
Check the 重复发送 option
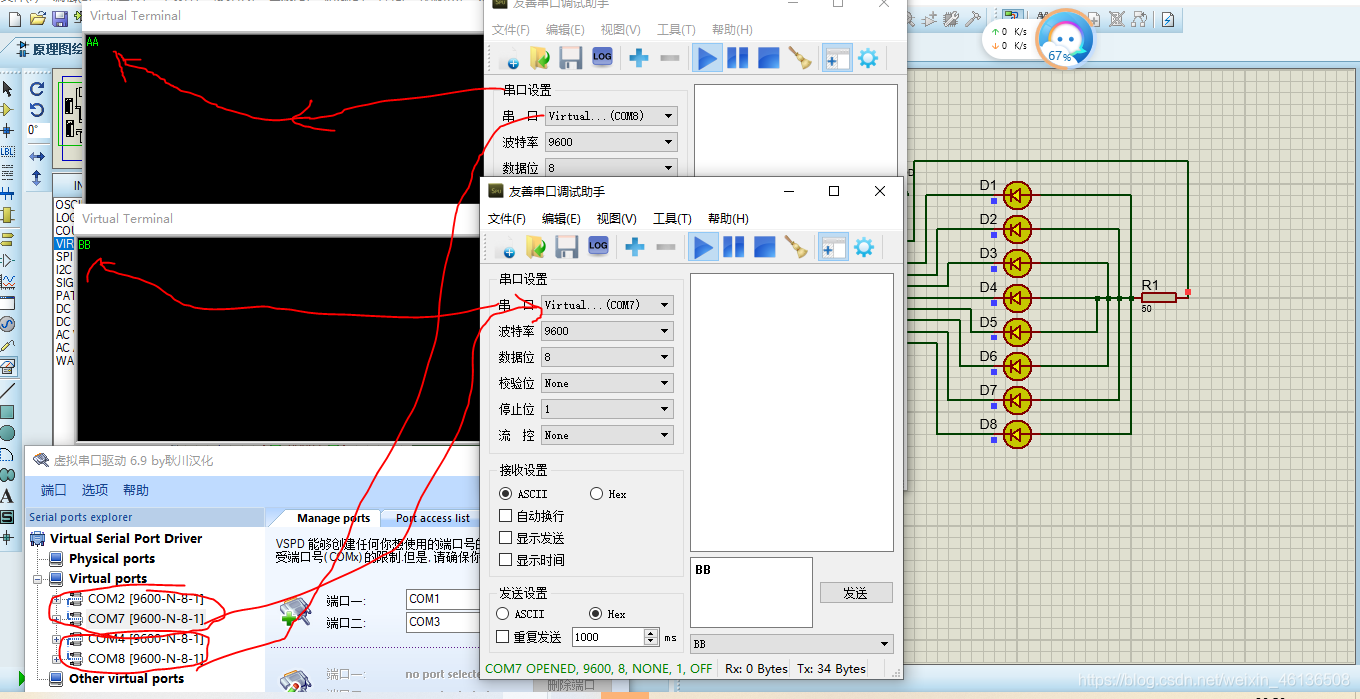point(501,637)
